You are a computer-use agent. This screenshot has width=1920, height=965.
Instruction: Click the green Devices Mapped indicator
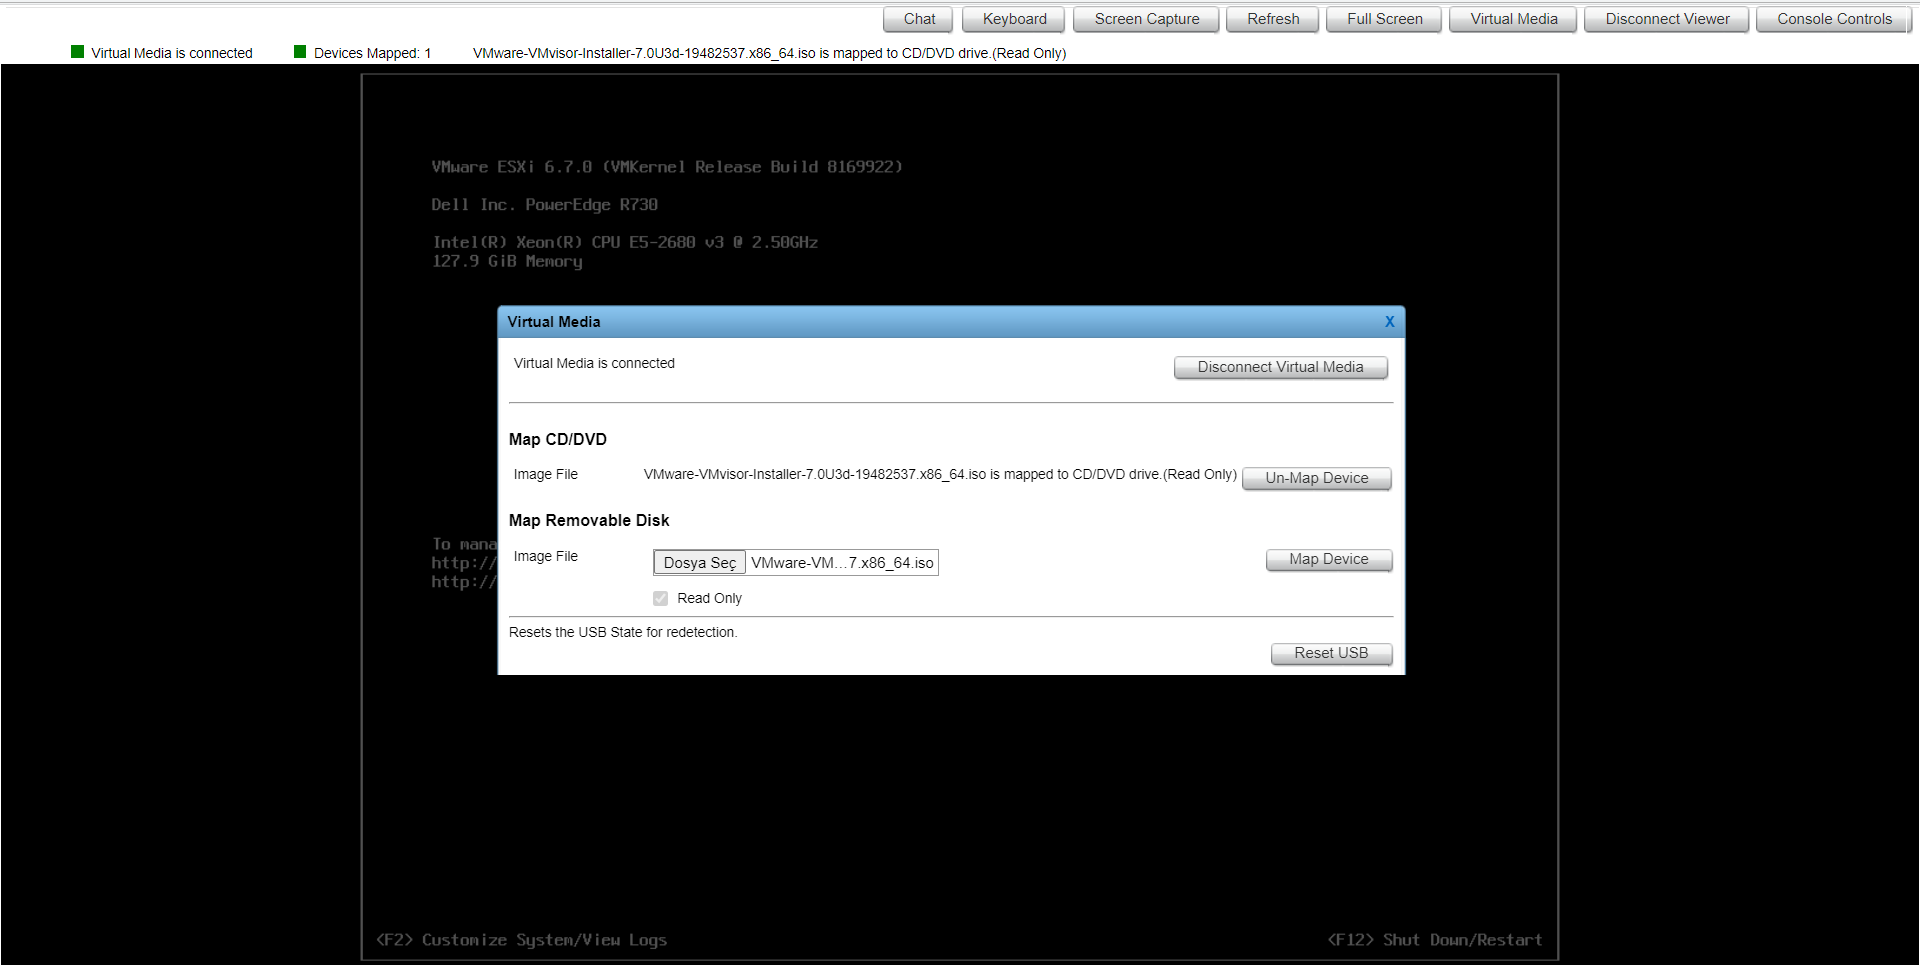tap(300, 52)
